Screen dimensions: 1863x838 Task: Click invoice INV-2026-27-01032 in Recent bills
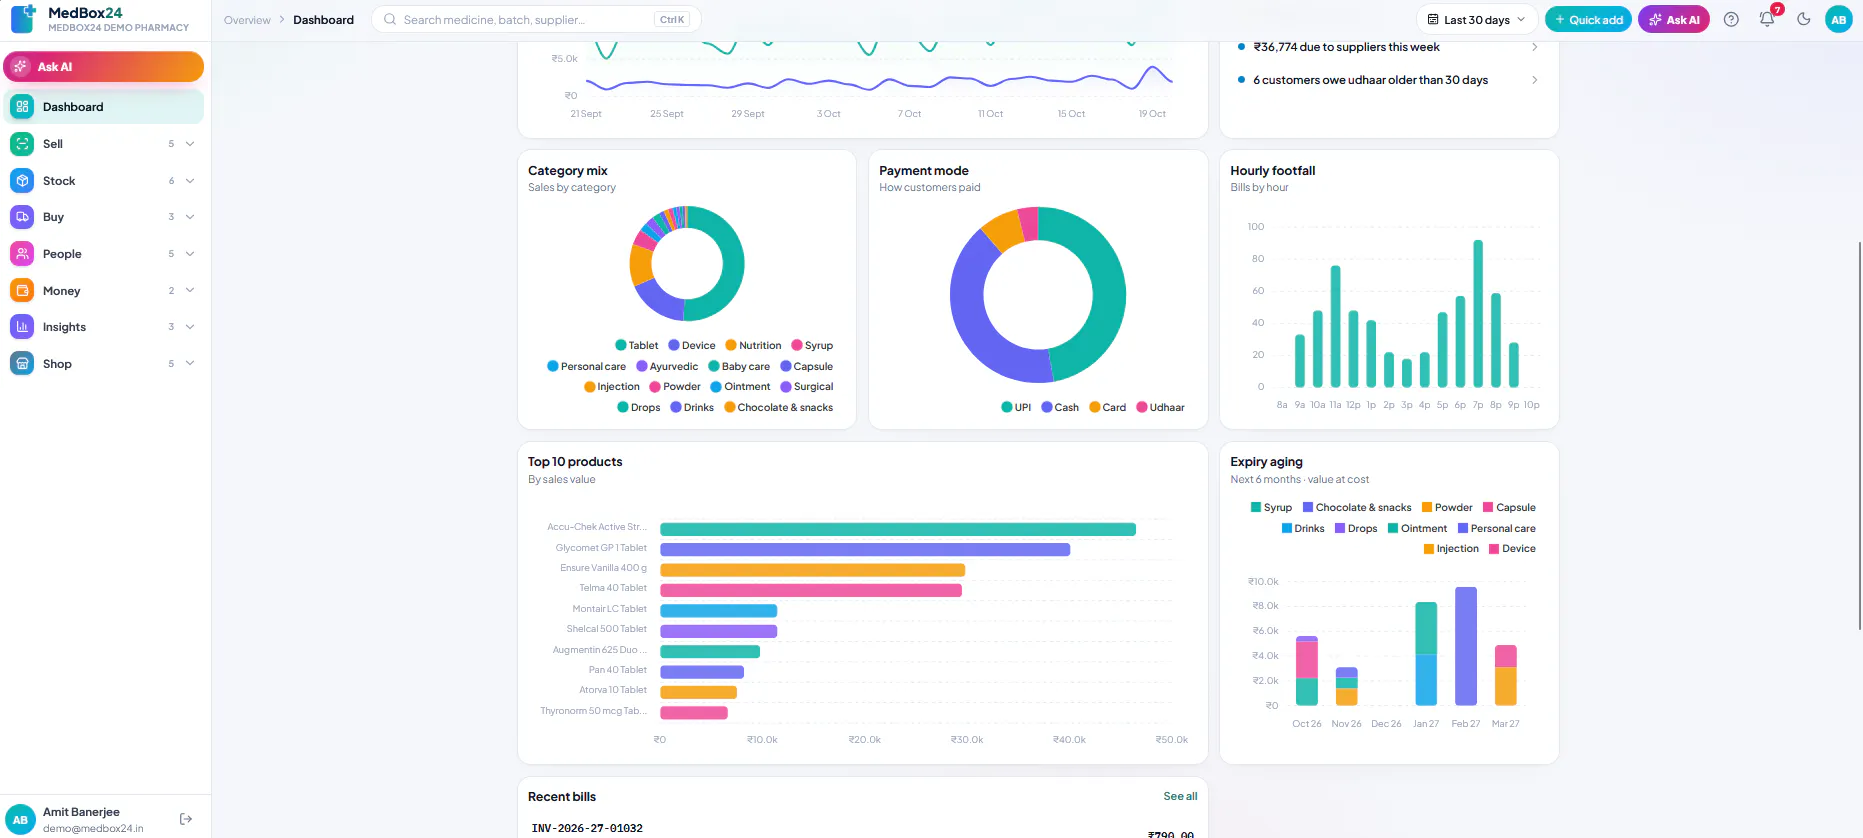click(x=587, y=828)
